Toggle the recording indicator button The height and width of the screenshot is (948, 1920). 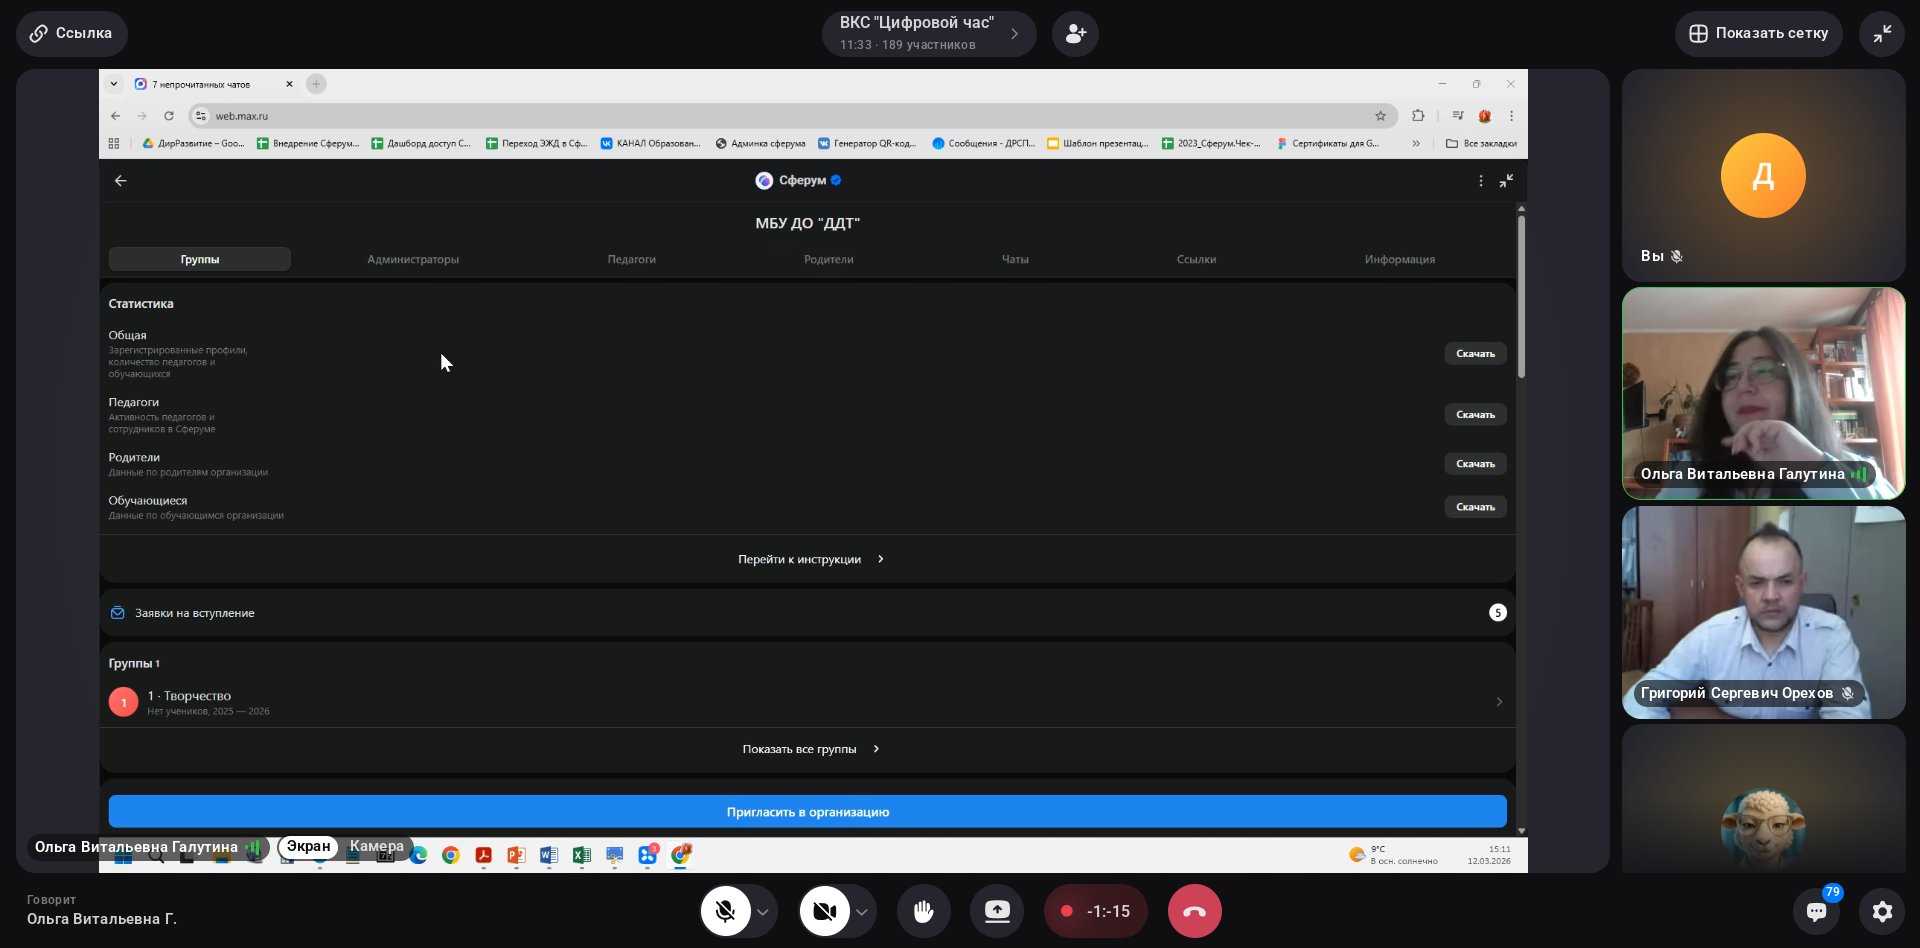pyautogui.click(x=1095, y=911)
